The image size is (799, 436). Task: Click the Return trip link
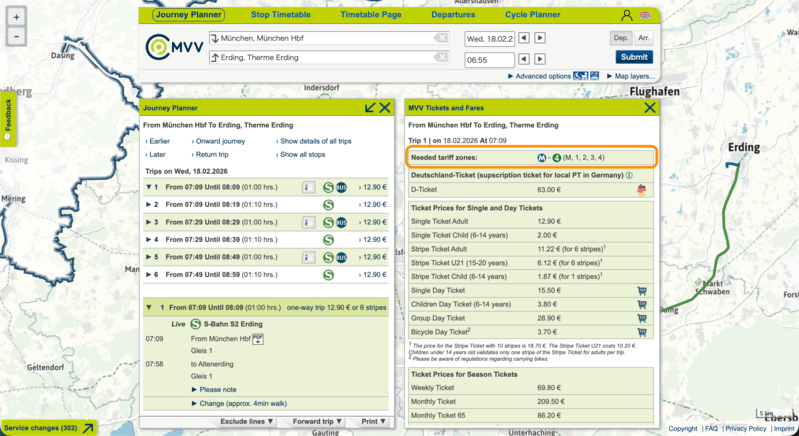(211, 155)
